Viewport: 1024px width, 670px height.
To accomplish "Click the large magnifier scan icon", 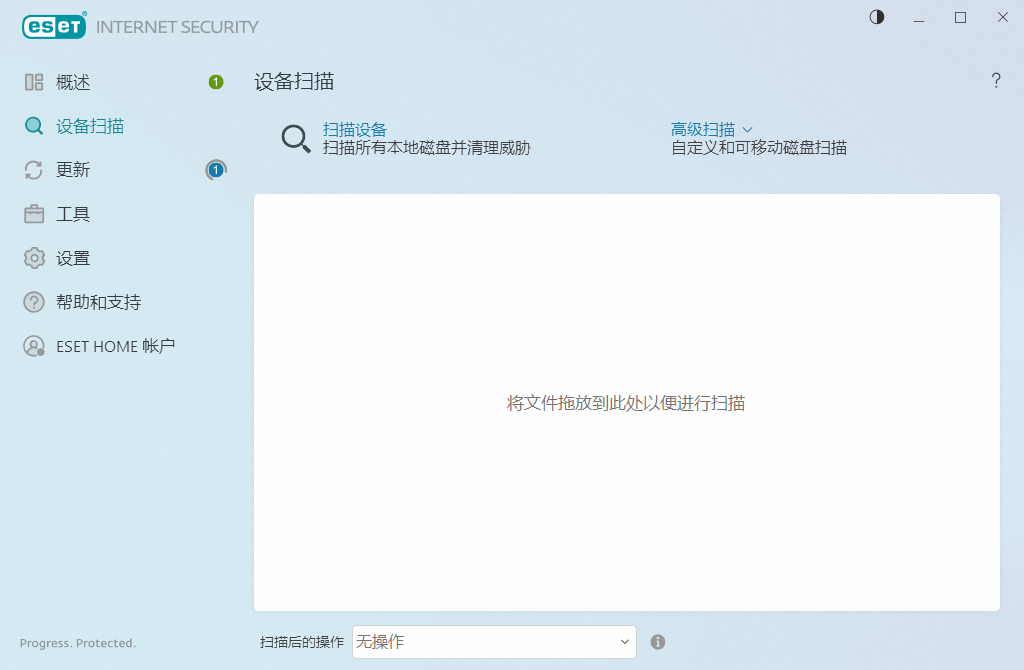I will click(296, 138).
